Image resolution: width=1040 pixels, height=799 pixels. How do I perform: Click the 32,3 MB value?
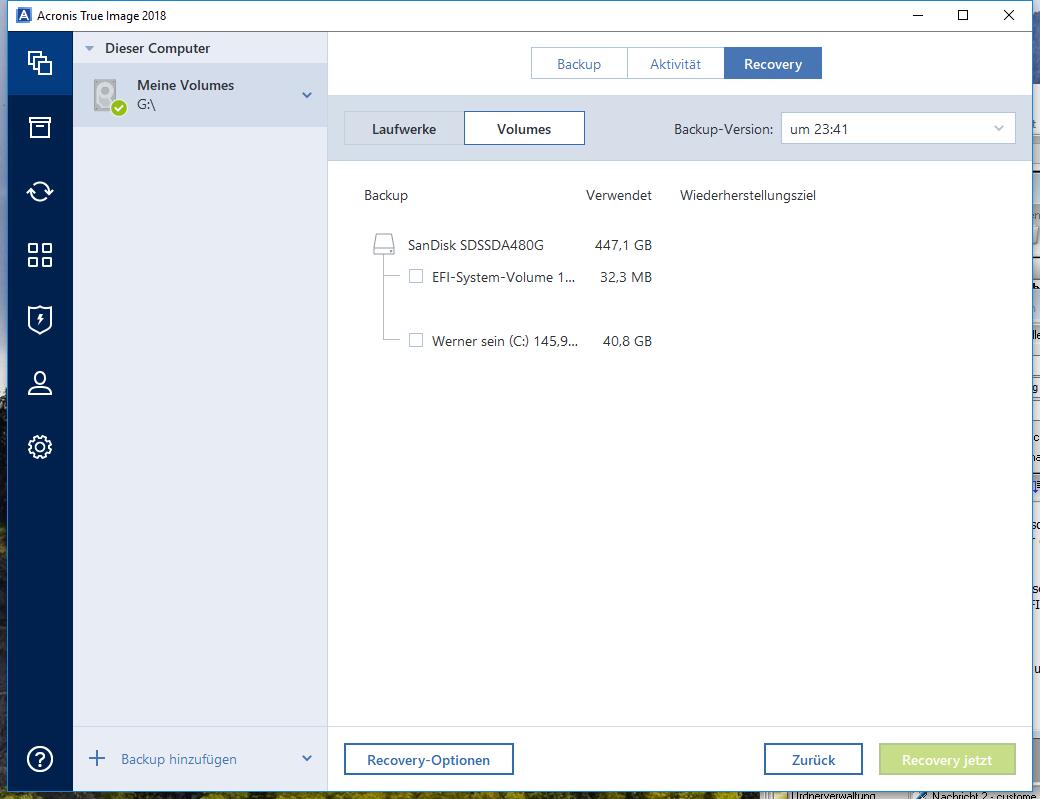(625, 277)
